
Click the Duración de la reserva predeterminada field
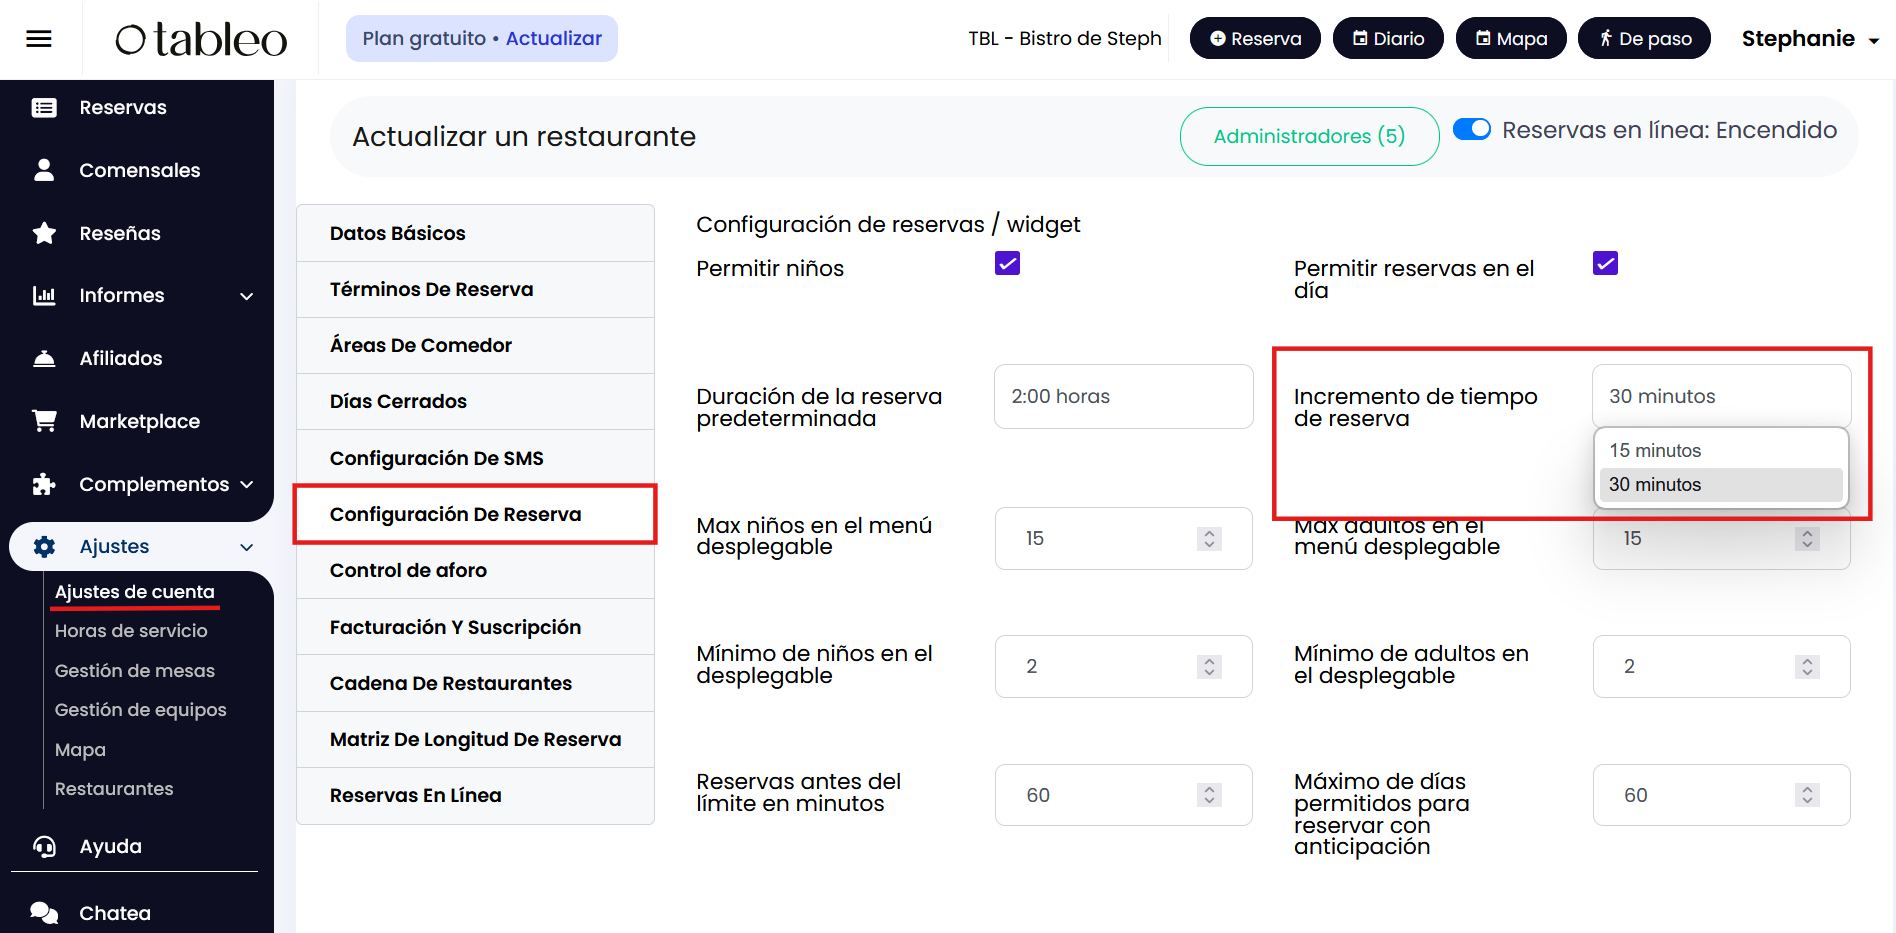pos(1123,397)
